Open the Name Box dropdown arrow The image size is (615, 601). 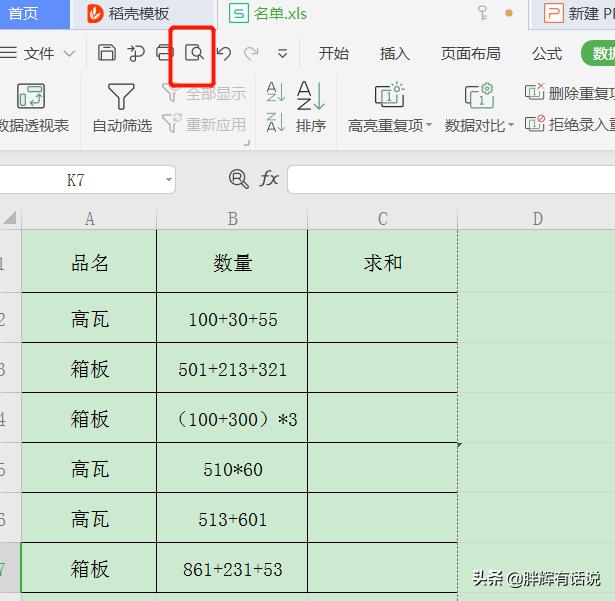pos(167,180)
